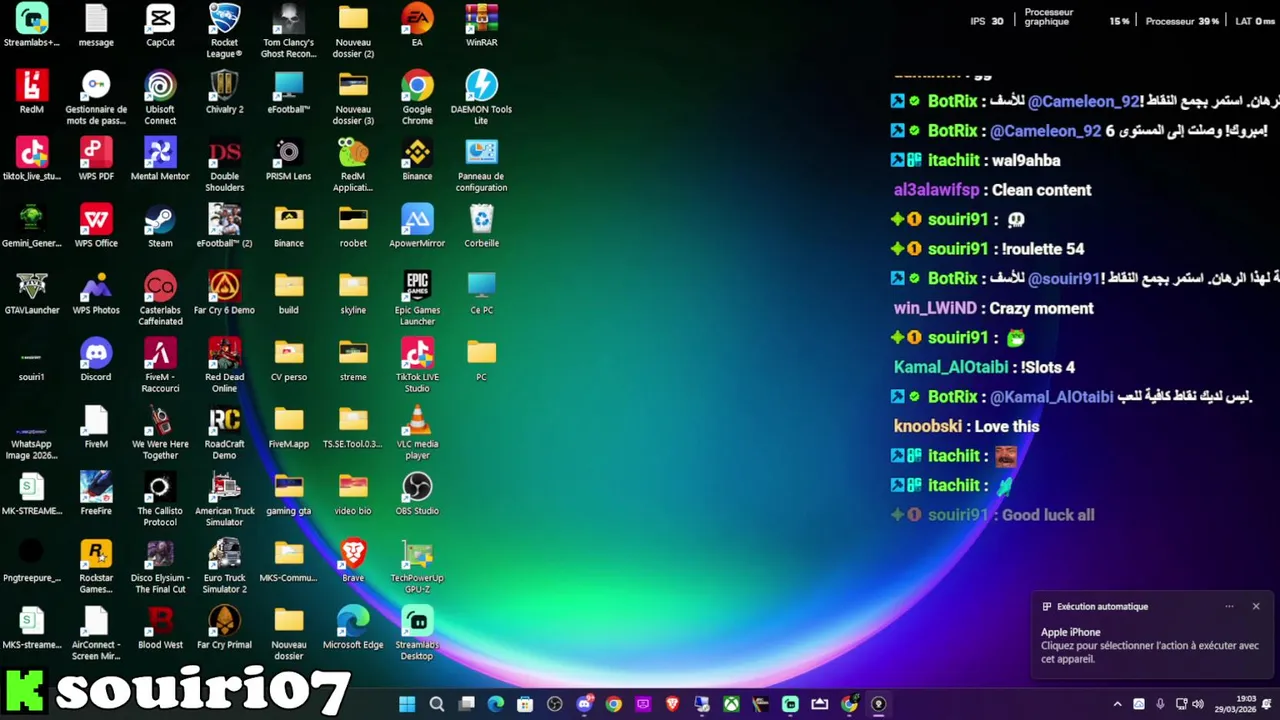Image resolution: width=1280 pixels, height=720 pixels.
Task: Open the Far Cry 6 Demo icon
Action: point(224,293)
